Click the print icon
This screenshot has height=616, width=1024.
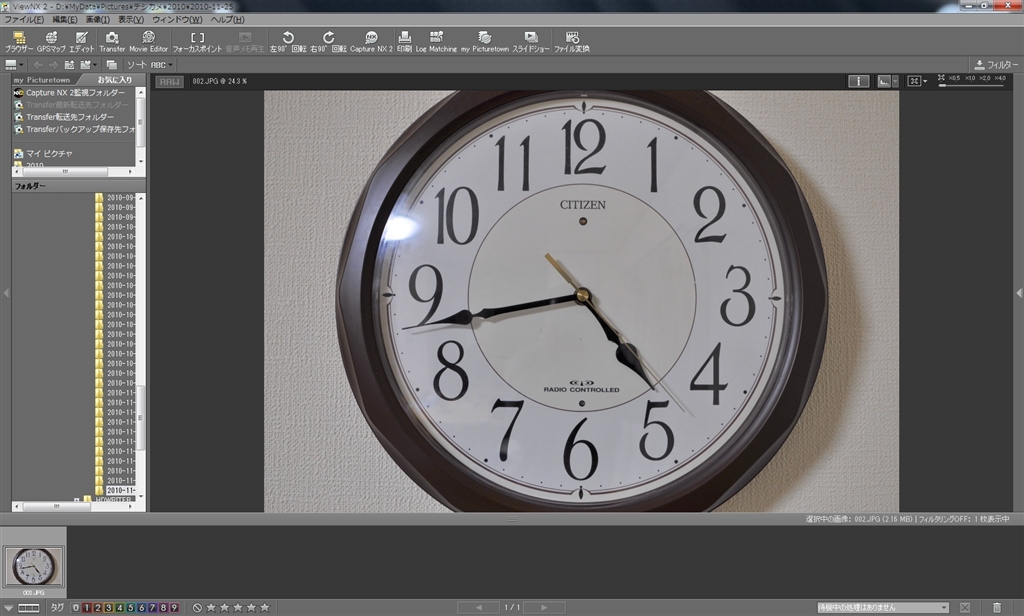[x=404, y=41]
